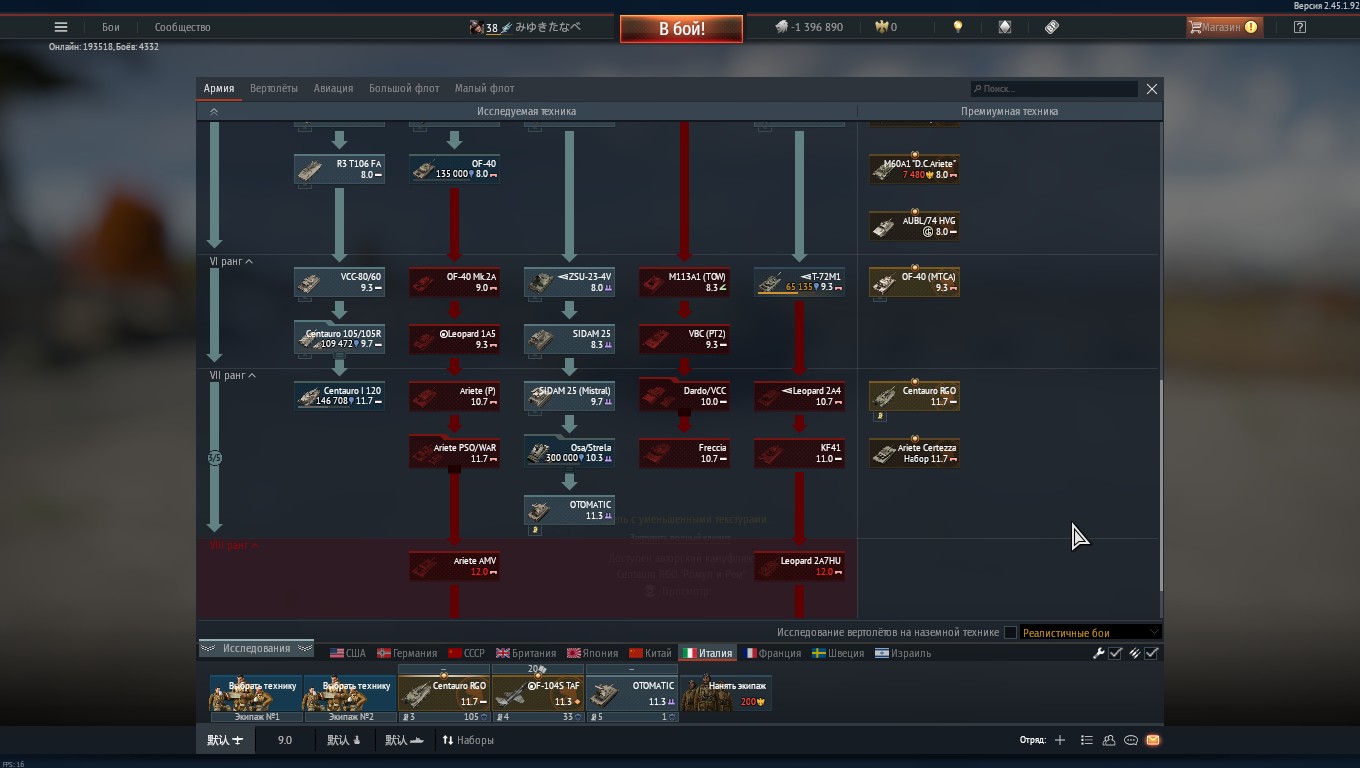Image resolution: width=1360 pixels, height=768 pixels.
Task: Select the ZSU-23-4V vehicle
Action: 569,282
